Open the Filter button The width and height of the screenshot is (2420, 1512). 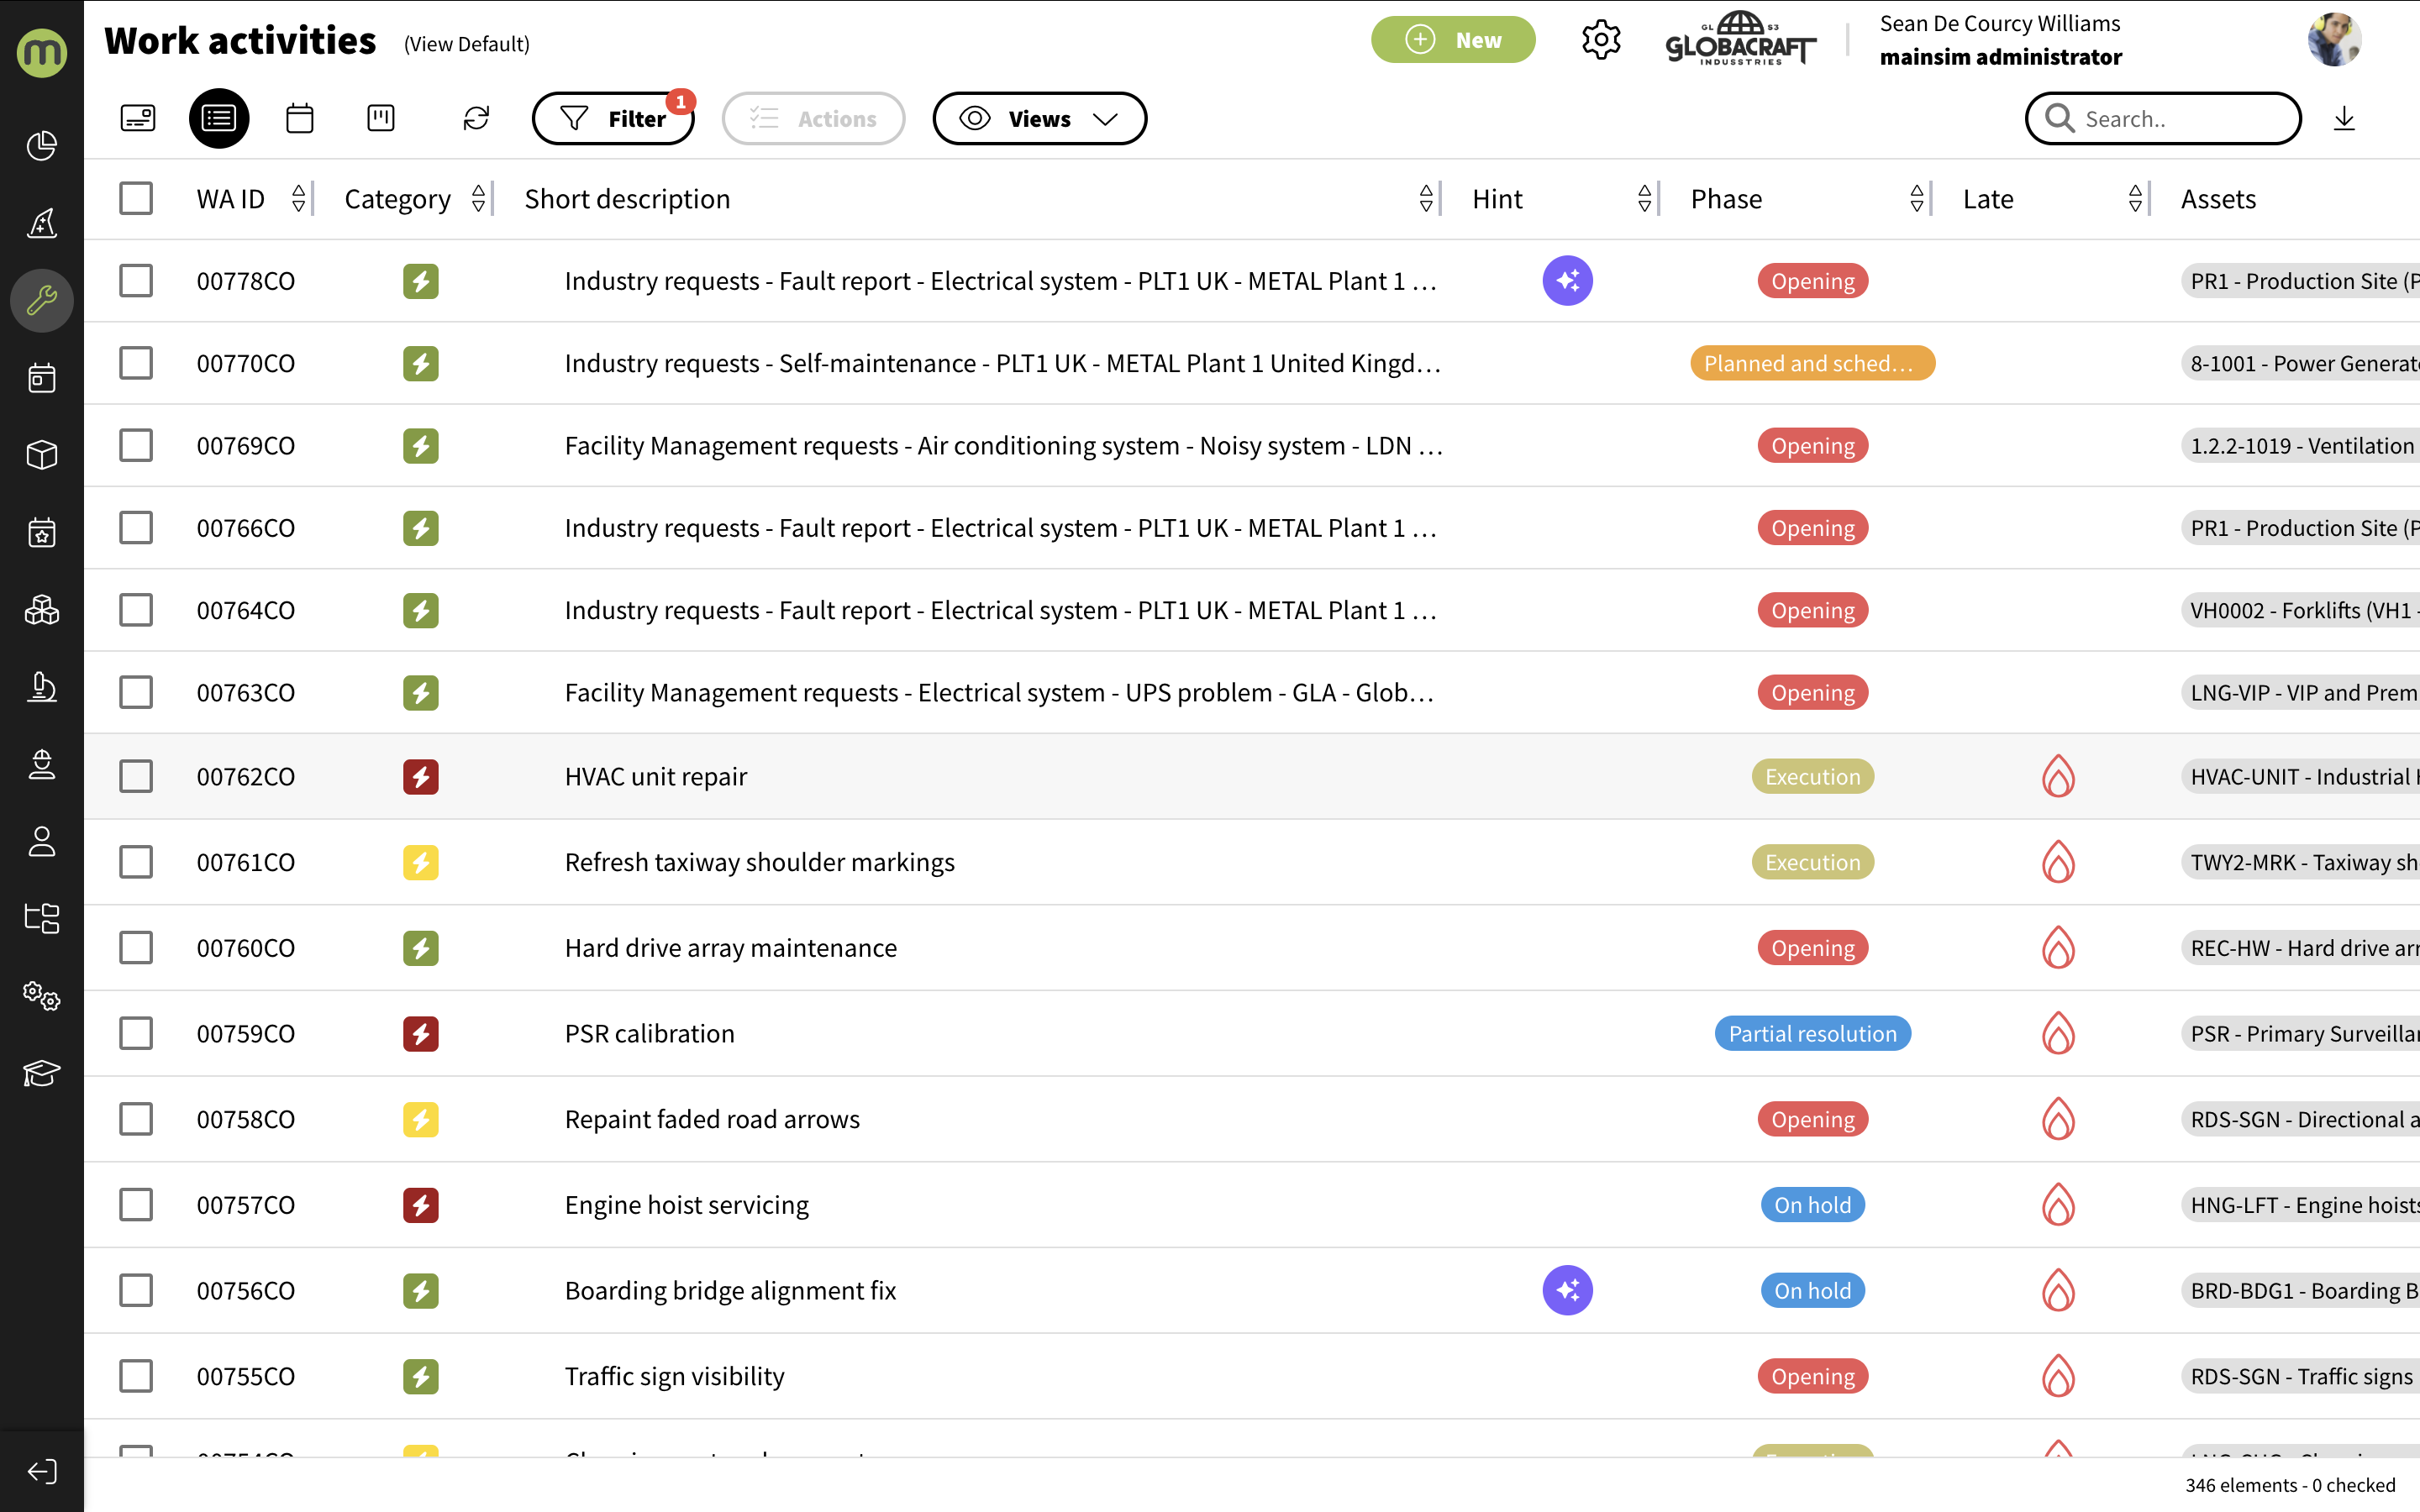click(x=613, y=119)
